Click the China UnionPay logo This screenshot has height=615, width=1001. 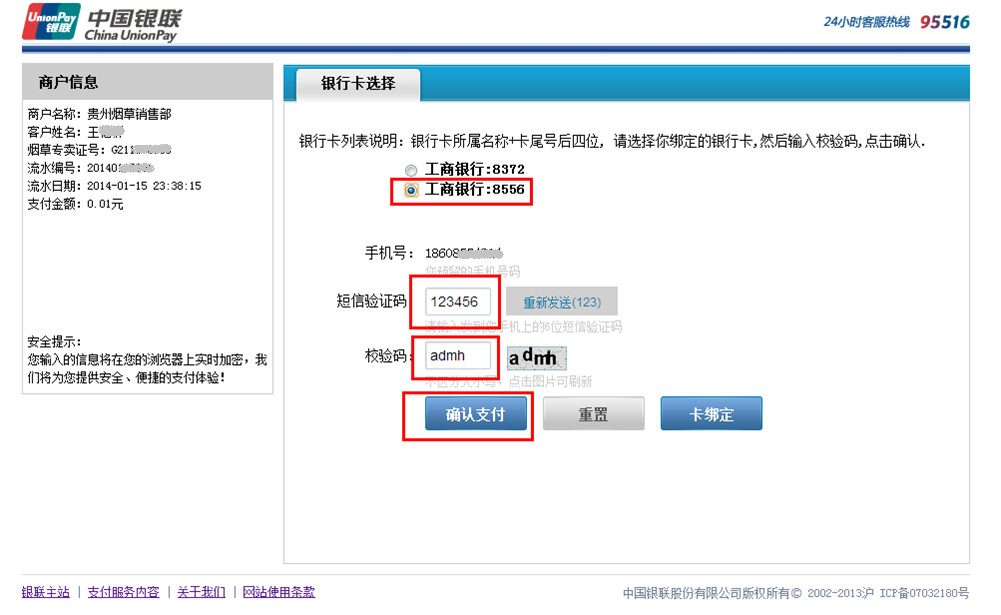102,22
